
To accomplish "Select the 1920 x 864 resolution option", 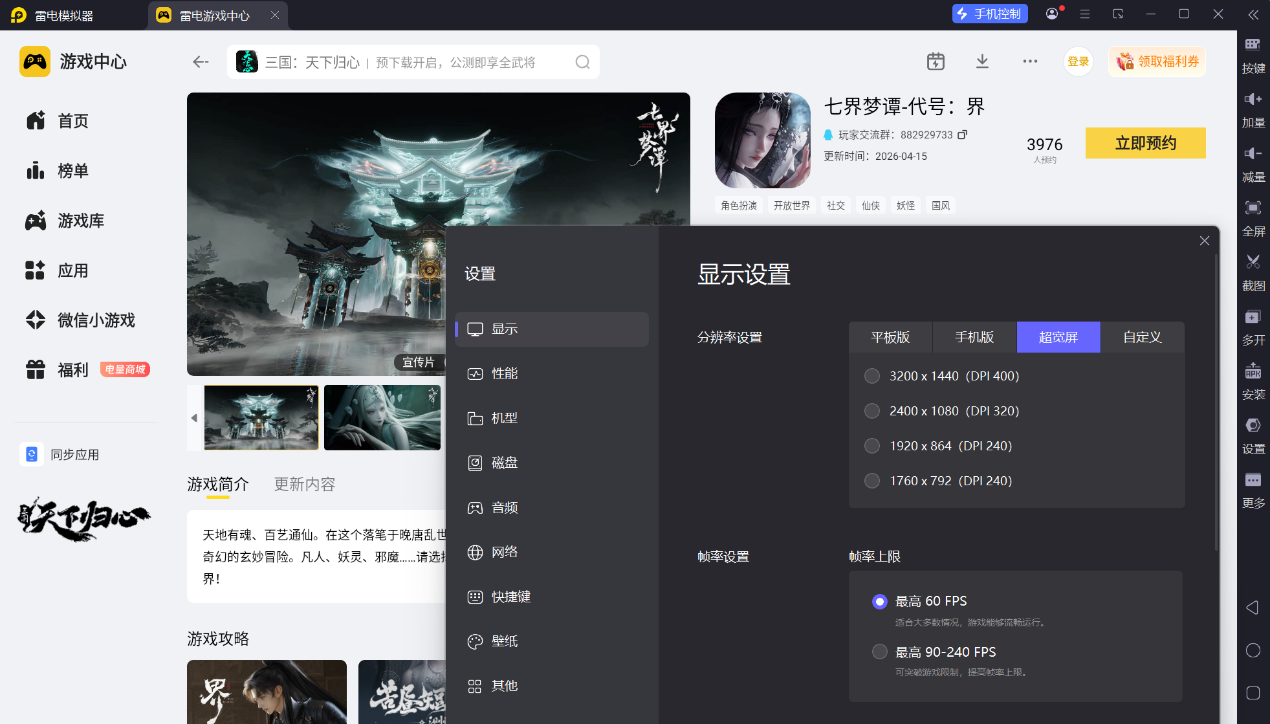I will (873, 446).
